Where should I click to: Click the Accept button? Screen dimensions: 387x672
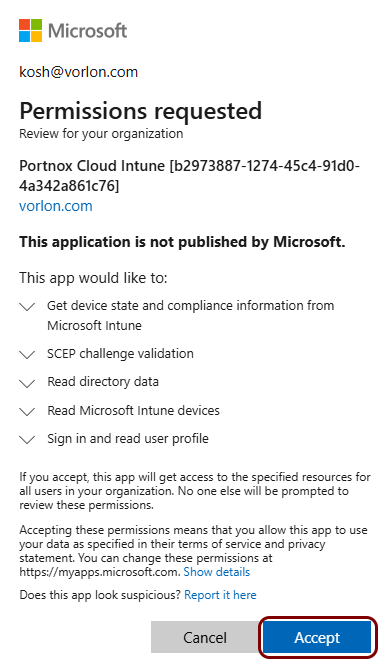click(x=317, y=637)
